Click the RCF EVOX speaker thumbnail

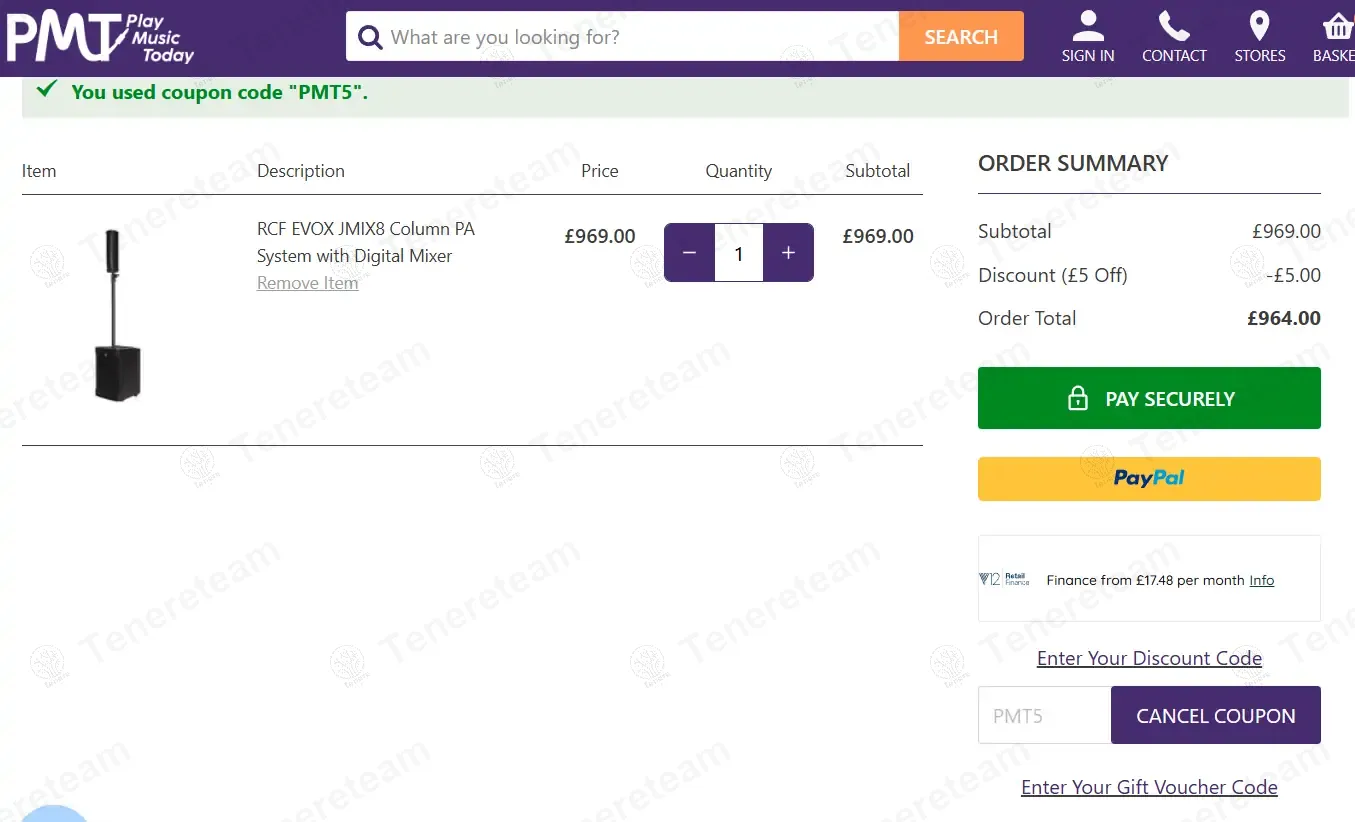(x=117, y=316)
